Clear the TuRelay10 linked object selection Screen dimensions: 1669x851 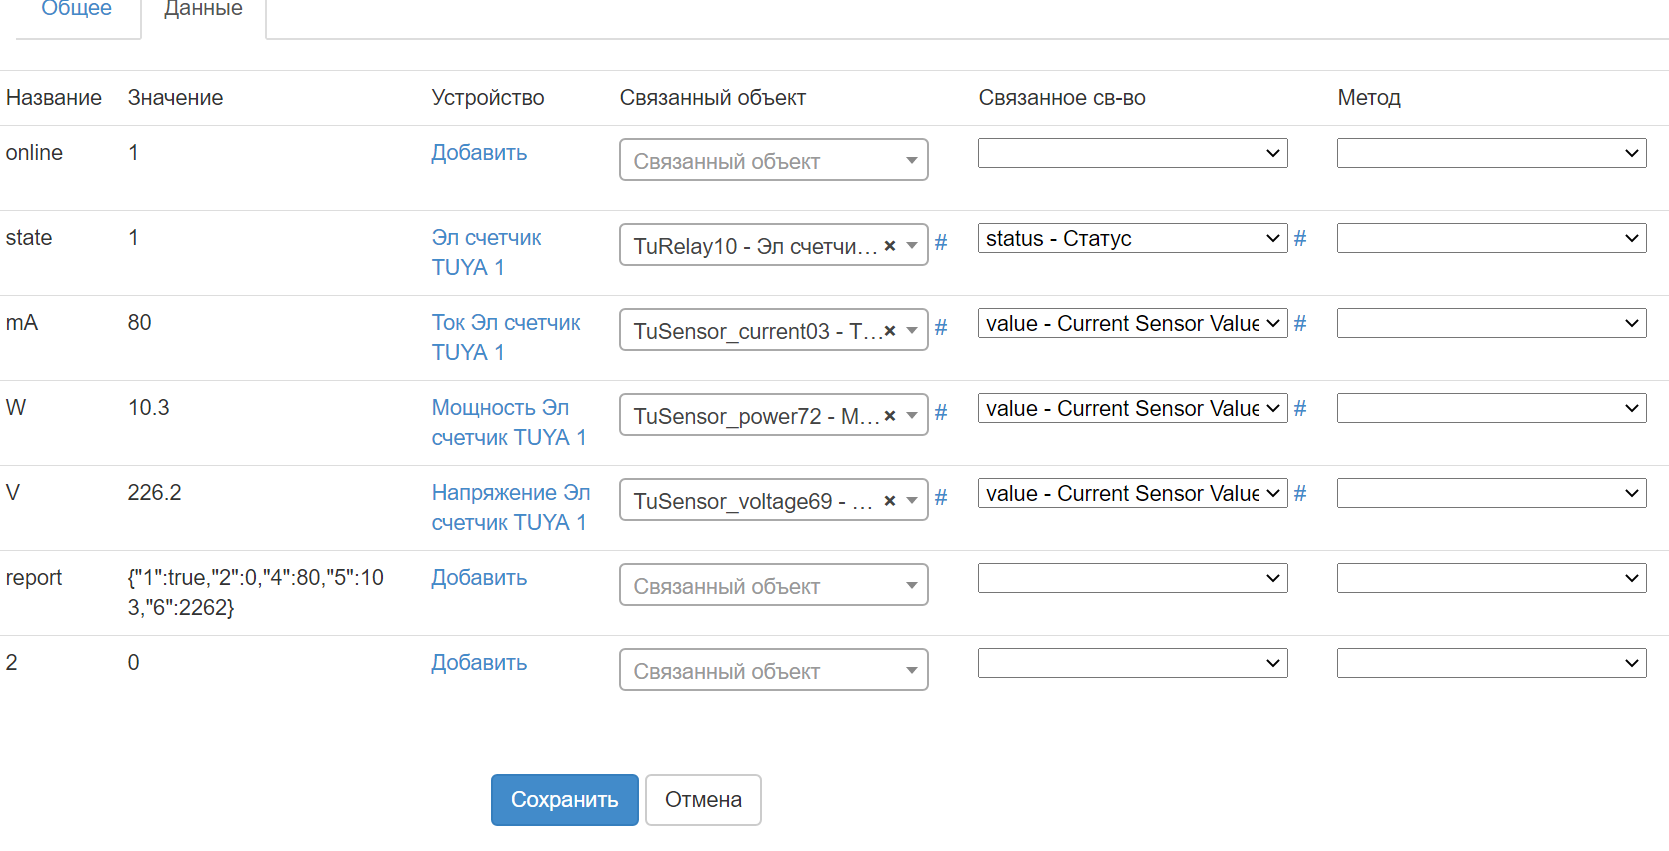click(x=890, y=246)
